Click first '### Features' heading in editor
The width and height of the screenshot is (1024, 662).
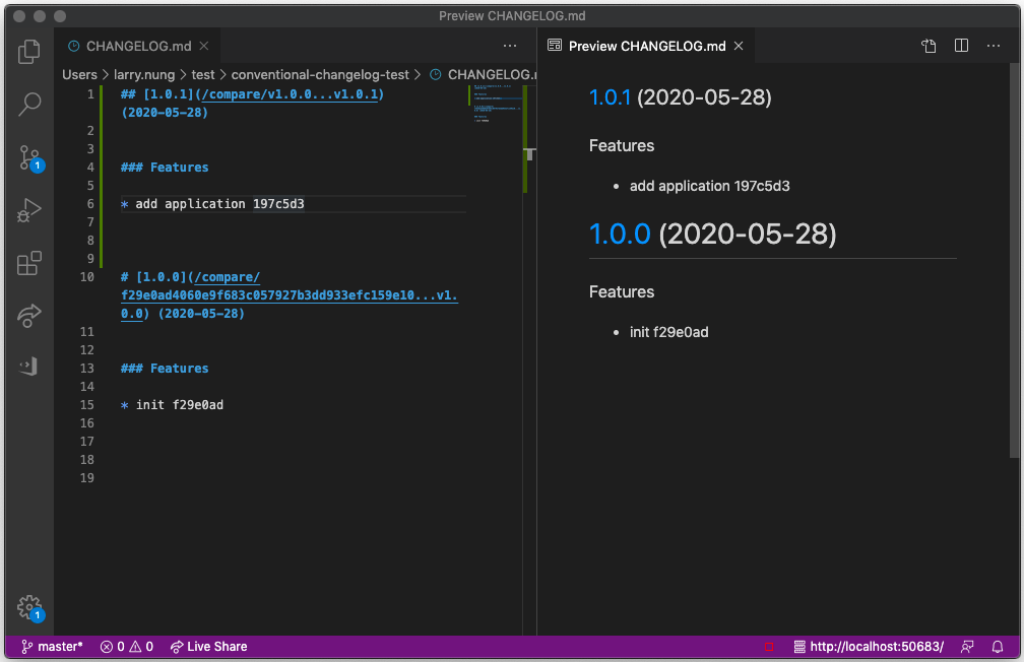tap(165, 168)
